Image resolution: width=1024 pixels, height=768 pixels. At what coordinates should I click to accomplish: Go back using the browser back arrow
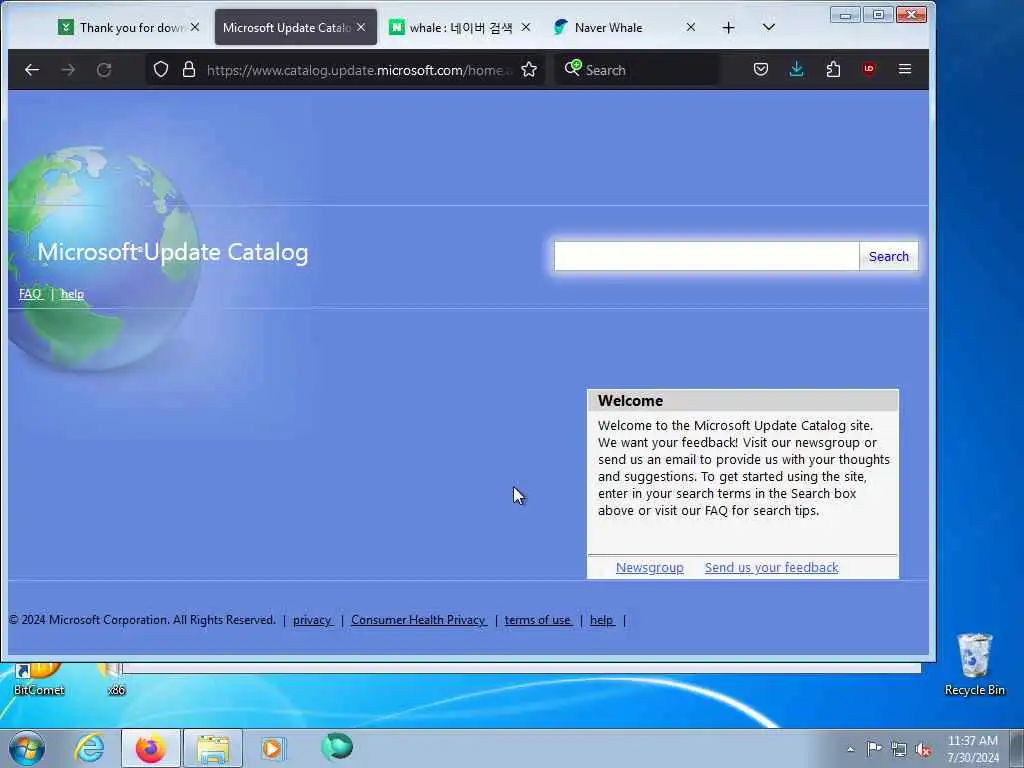click(x=31, y=69)
